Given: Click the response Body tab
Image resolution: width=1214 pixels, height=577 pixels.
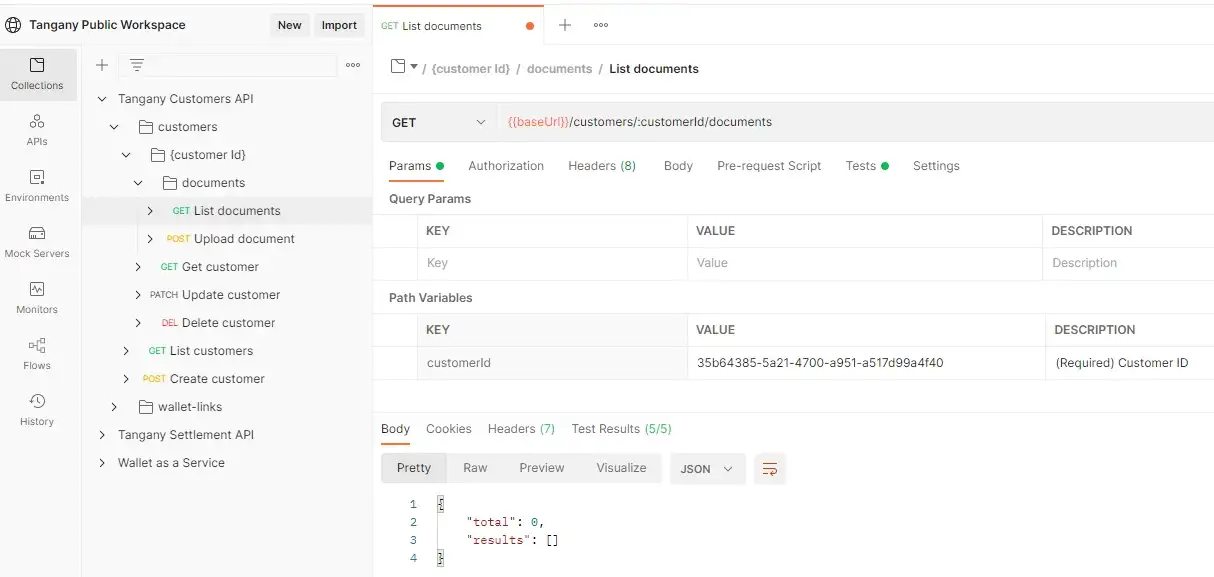Looking at the screenshot, I should pyautogui.click(x=395, y=429).
